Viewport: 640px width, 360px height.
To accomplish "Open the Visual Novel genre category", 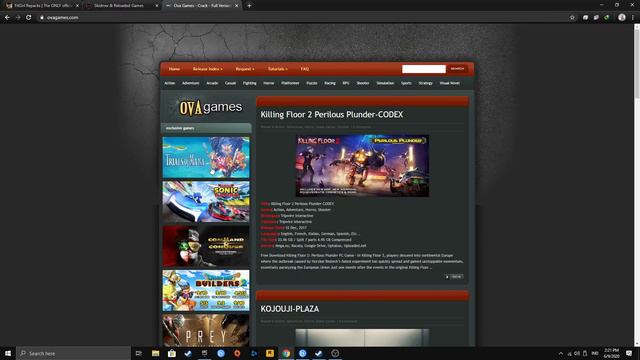I will click(449, 83).
